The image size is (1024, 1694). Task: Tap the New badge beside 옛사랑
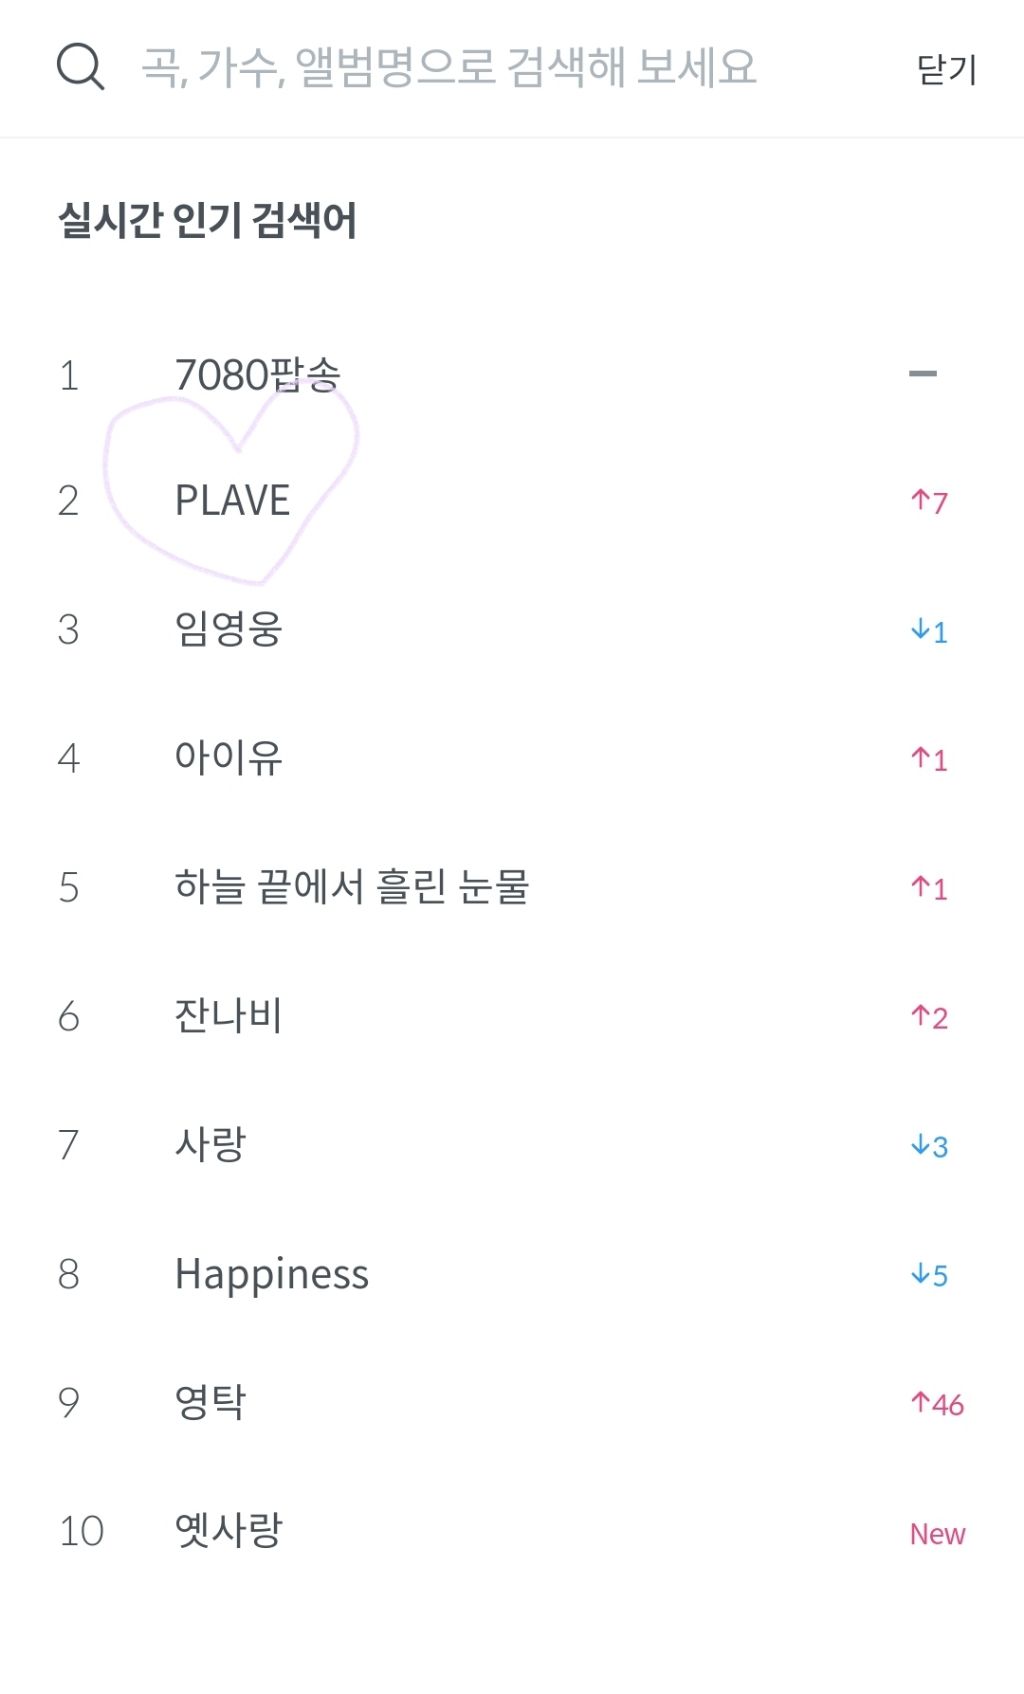click(x=937, y=1534)
